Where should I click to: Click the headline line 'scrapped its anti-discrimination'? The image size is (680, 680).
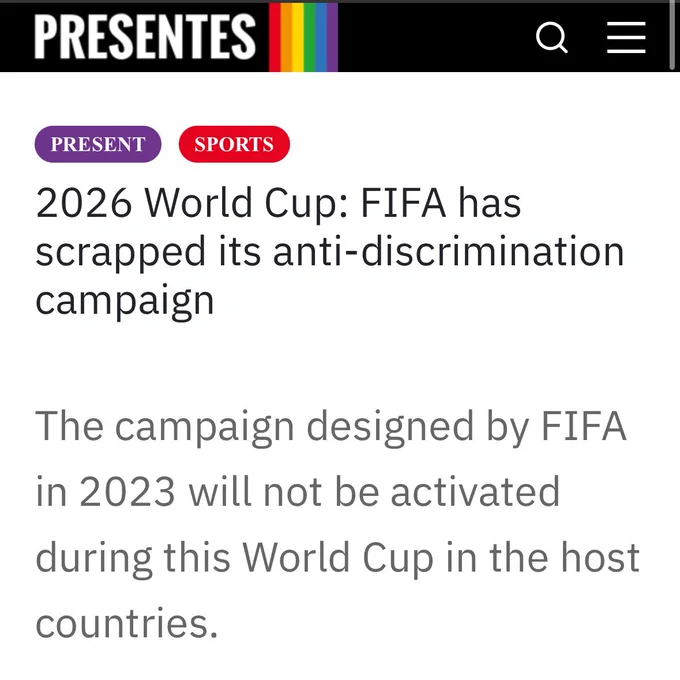(x=330, y=252)
